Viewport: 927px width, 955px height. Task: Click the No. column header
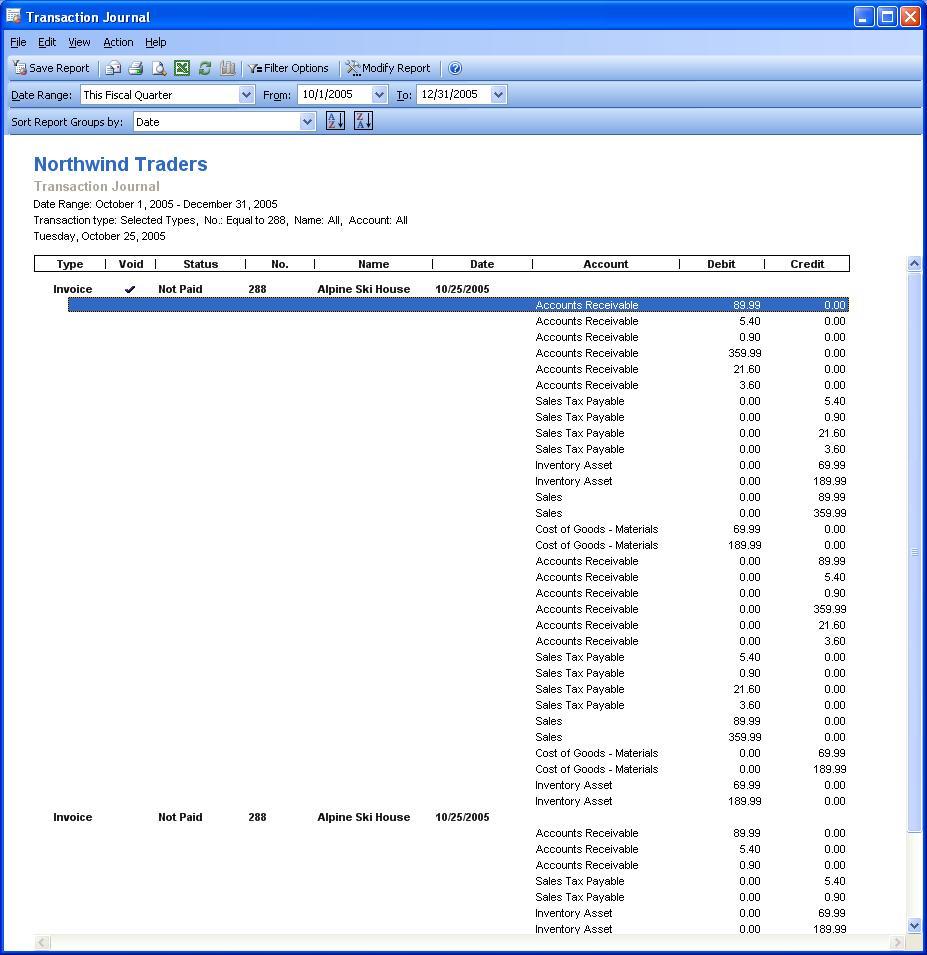280,264
